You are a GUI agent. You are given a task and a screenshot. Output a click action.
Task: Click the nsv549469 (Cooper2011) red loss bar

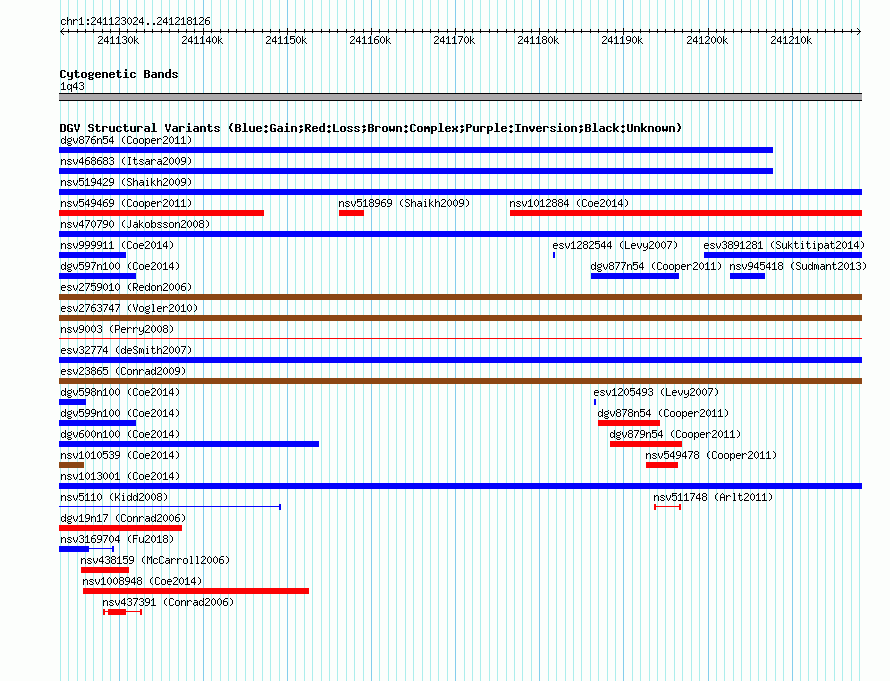click(161, 213)
